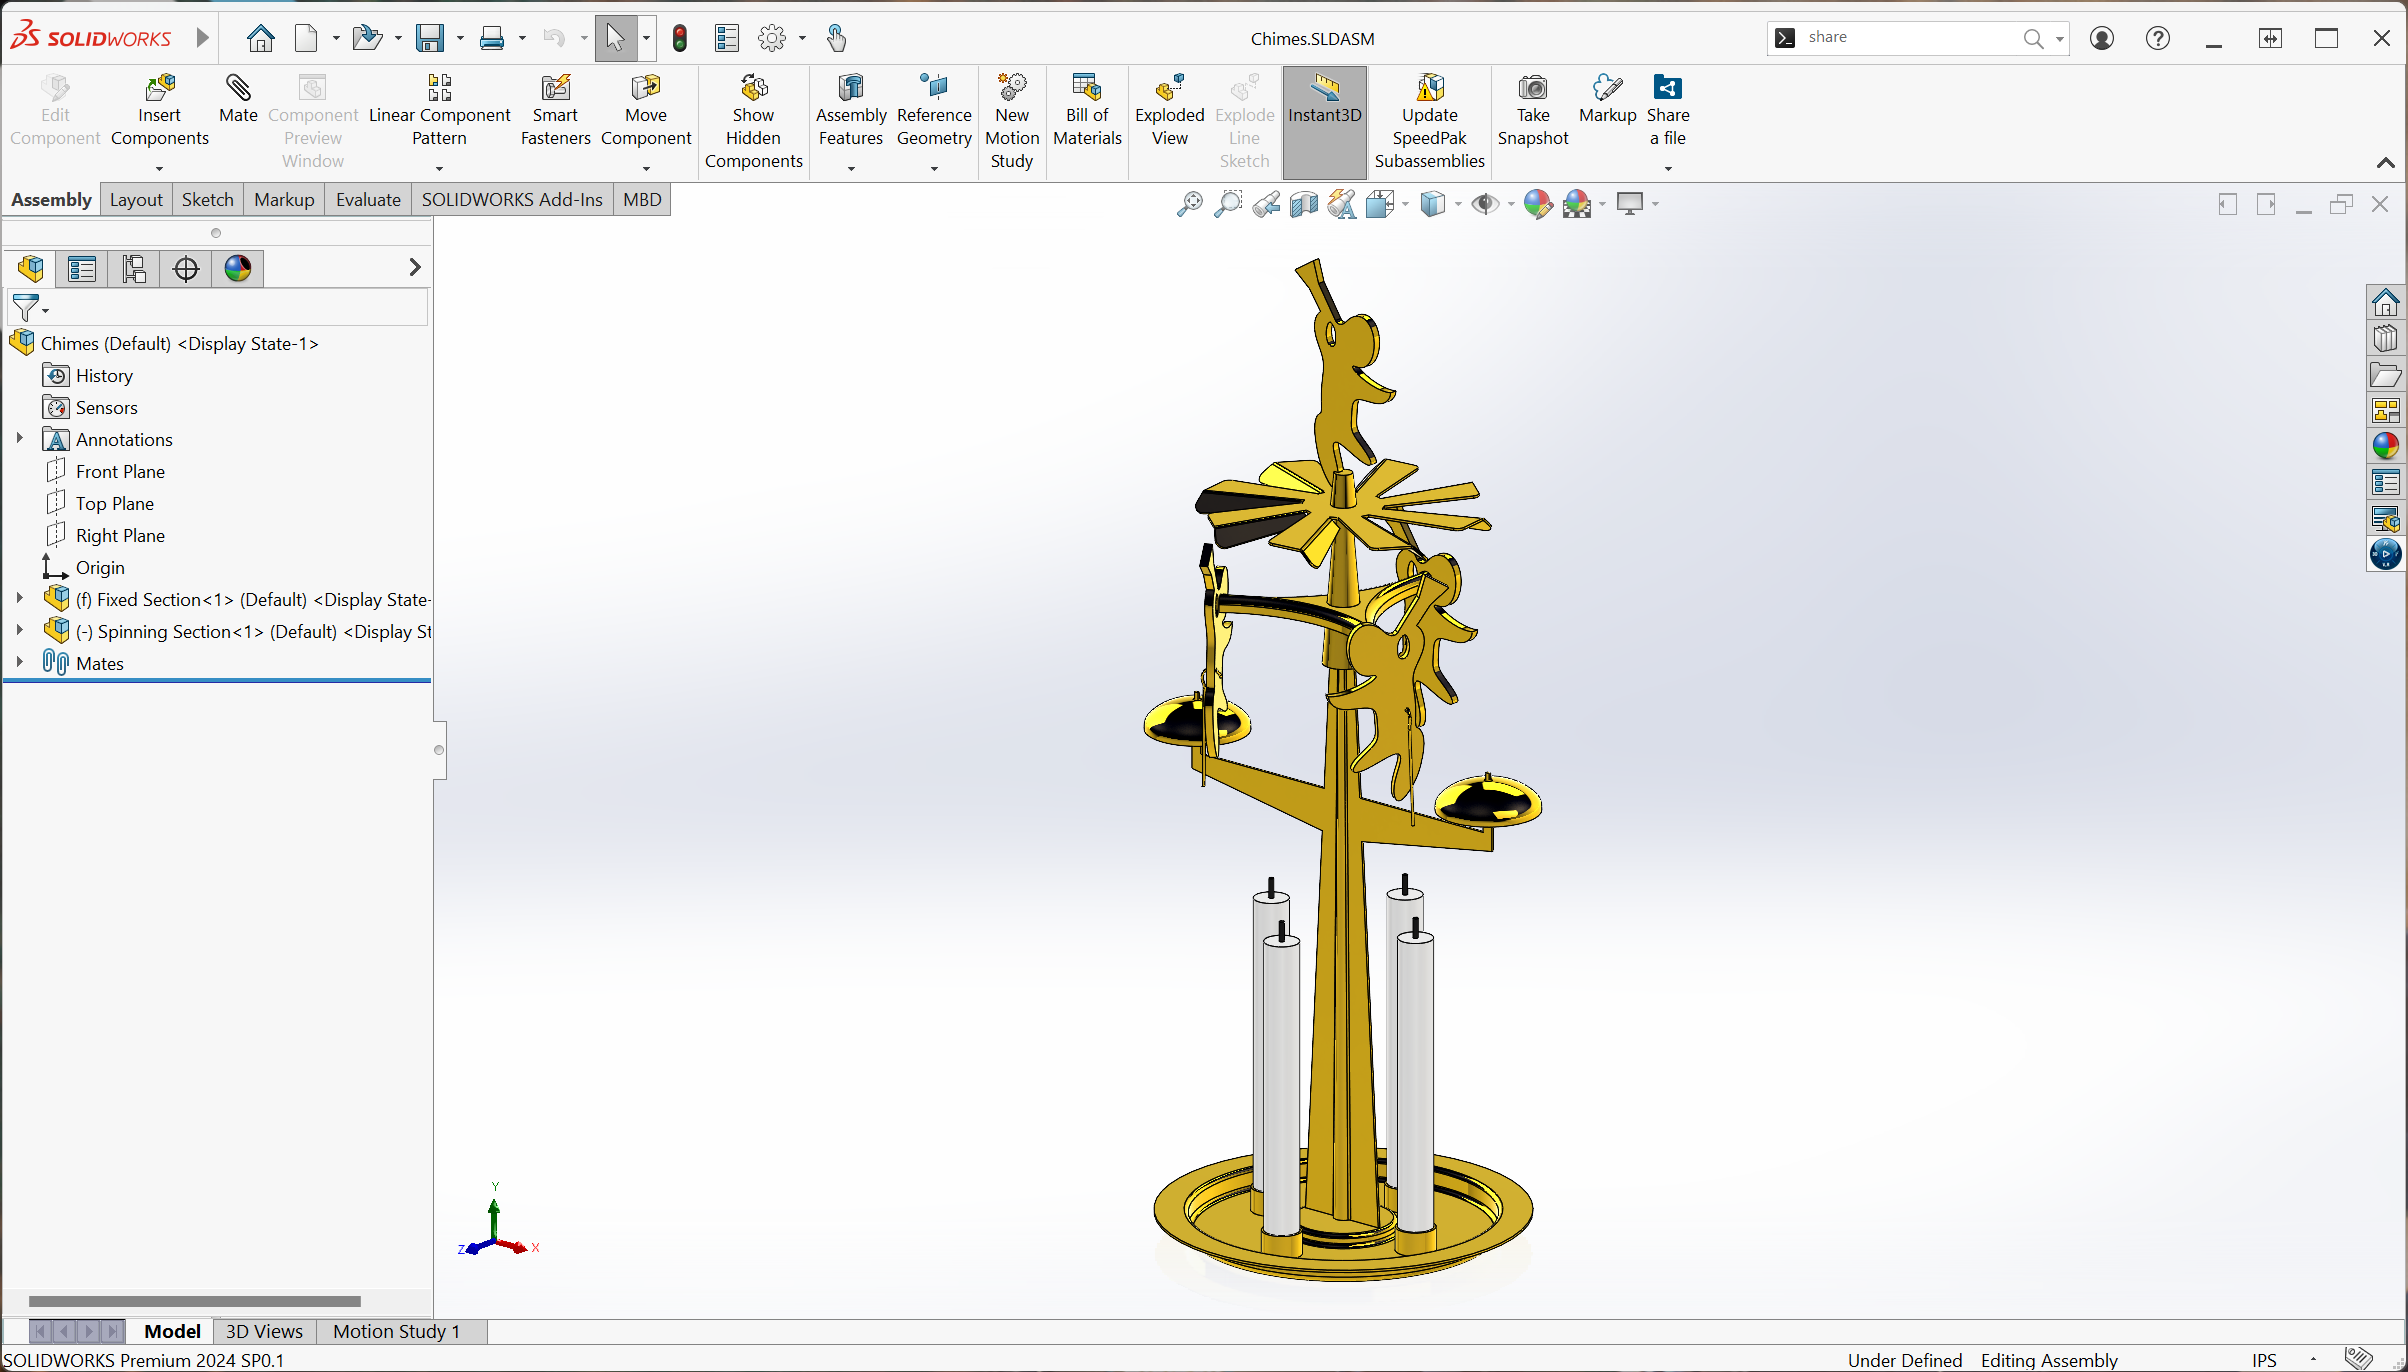Select the ConfigurationManager tab icon
This screenshot has height=1372, width=2408.
[x=134, y=268]
